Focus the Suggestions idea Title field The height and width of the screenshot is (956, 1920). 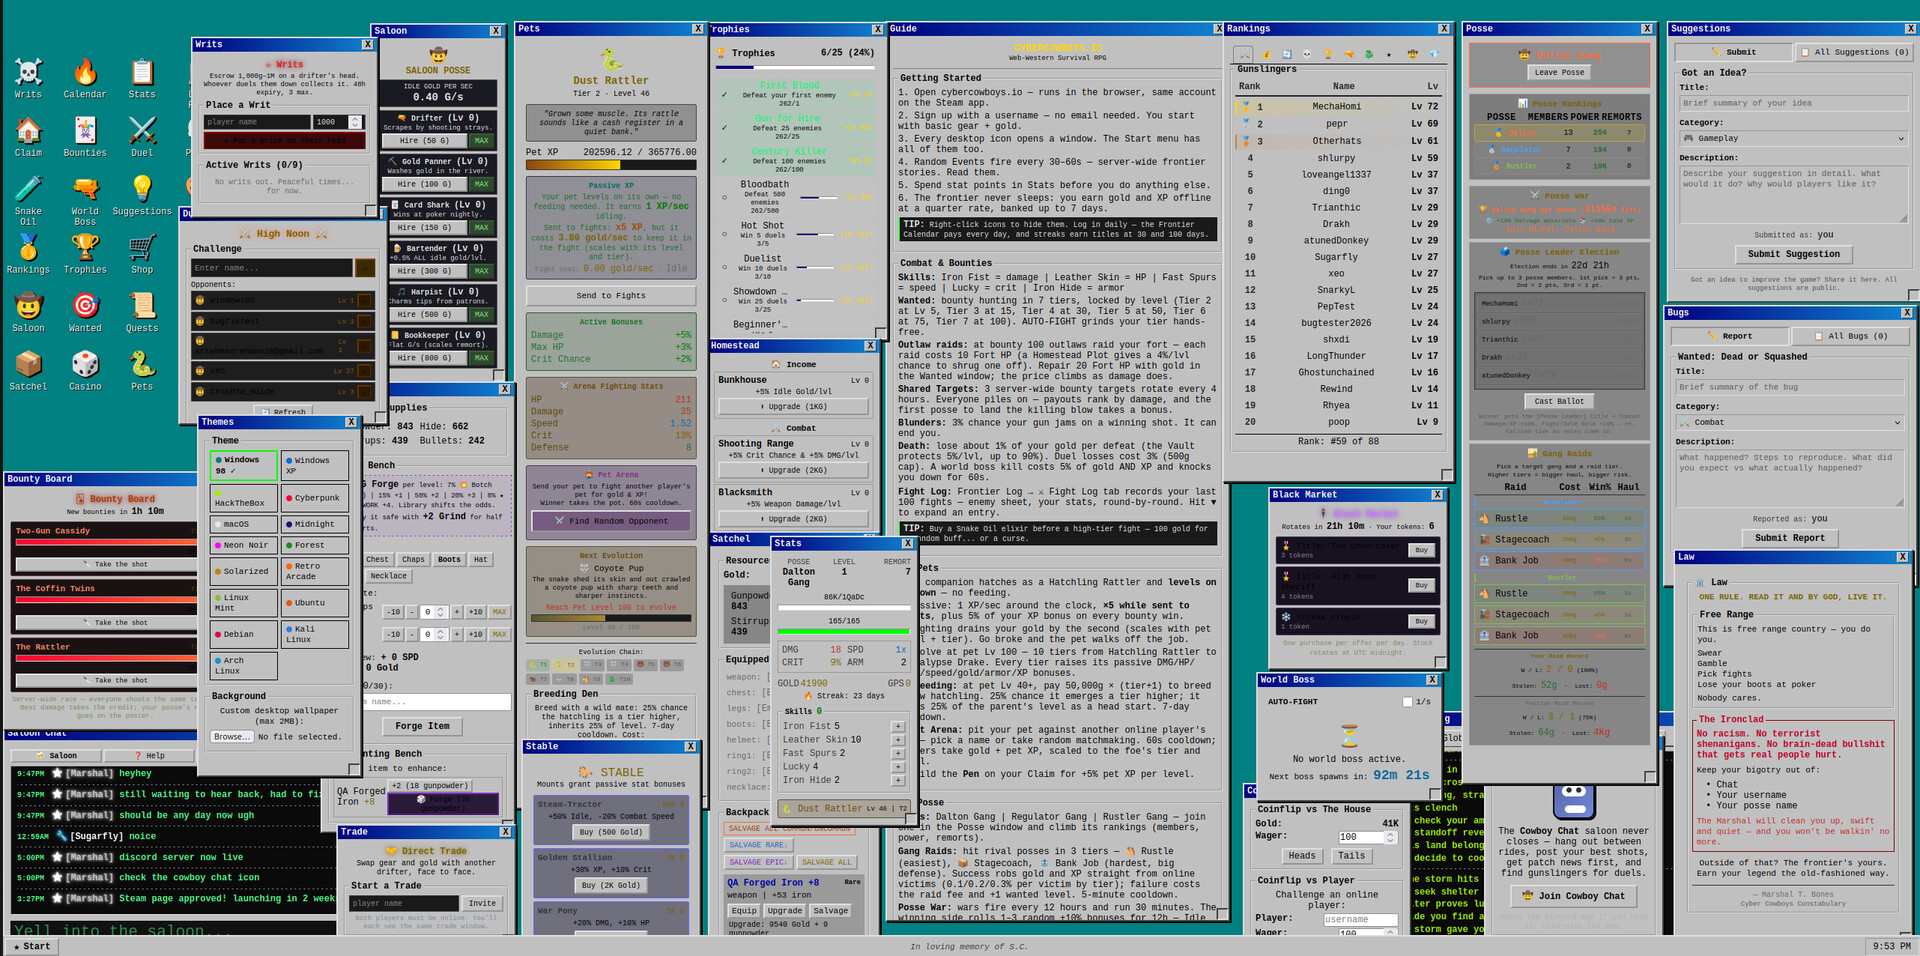pyautogui.click(x=1794, y=103)
